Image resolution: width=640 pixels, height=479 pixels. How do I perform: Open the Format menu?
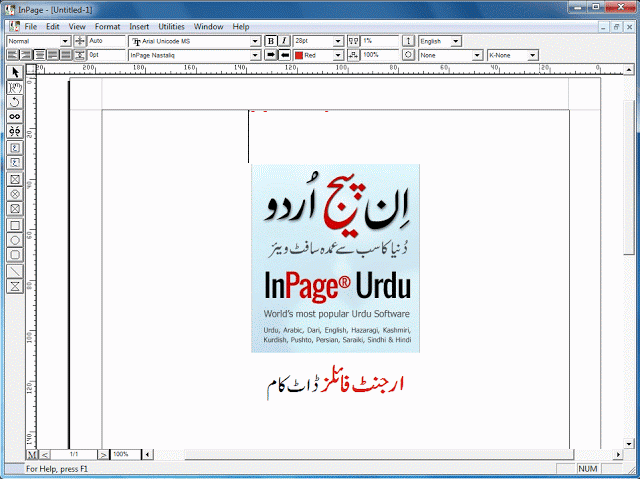[108, 27]
